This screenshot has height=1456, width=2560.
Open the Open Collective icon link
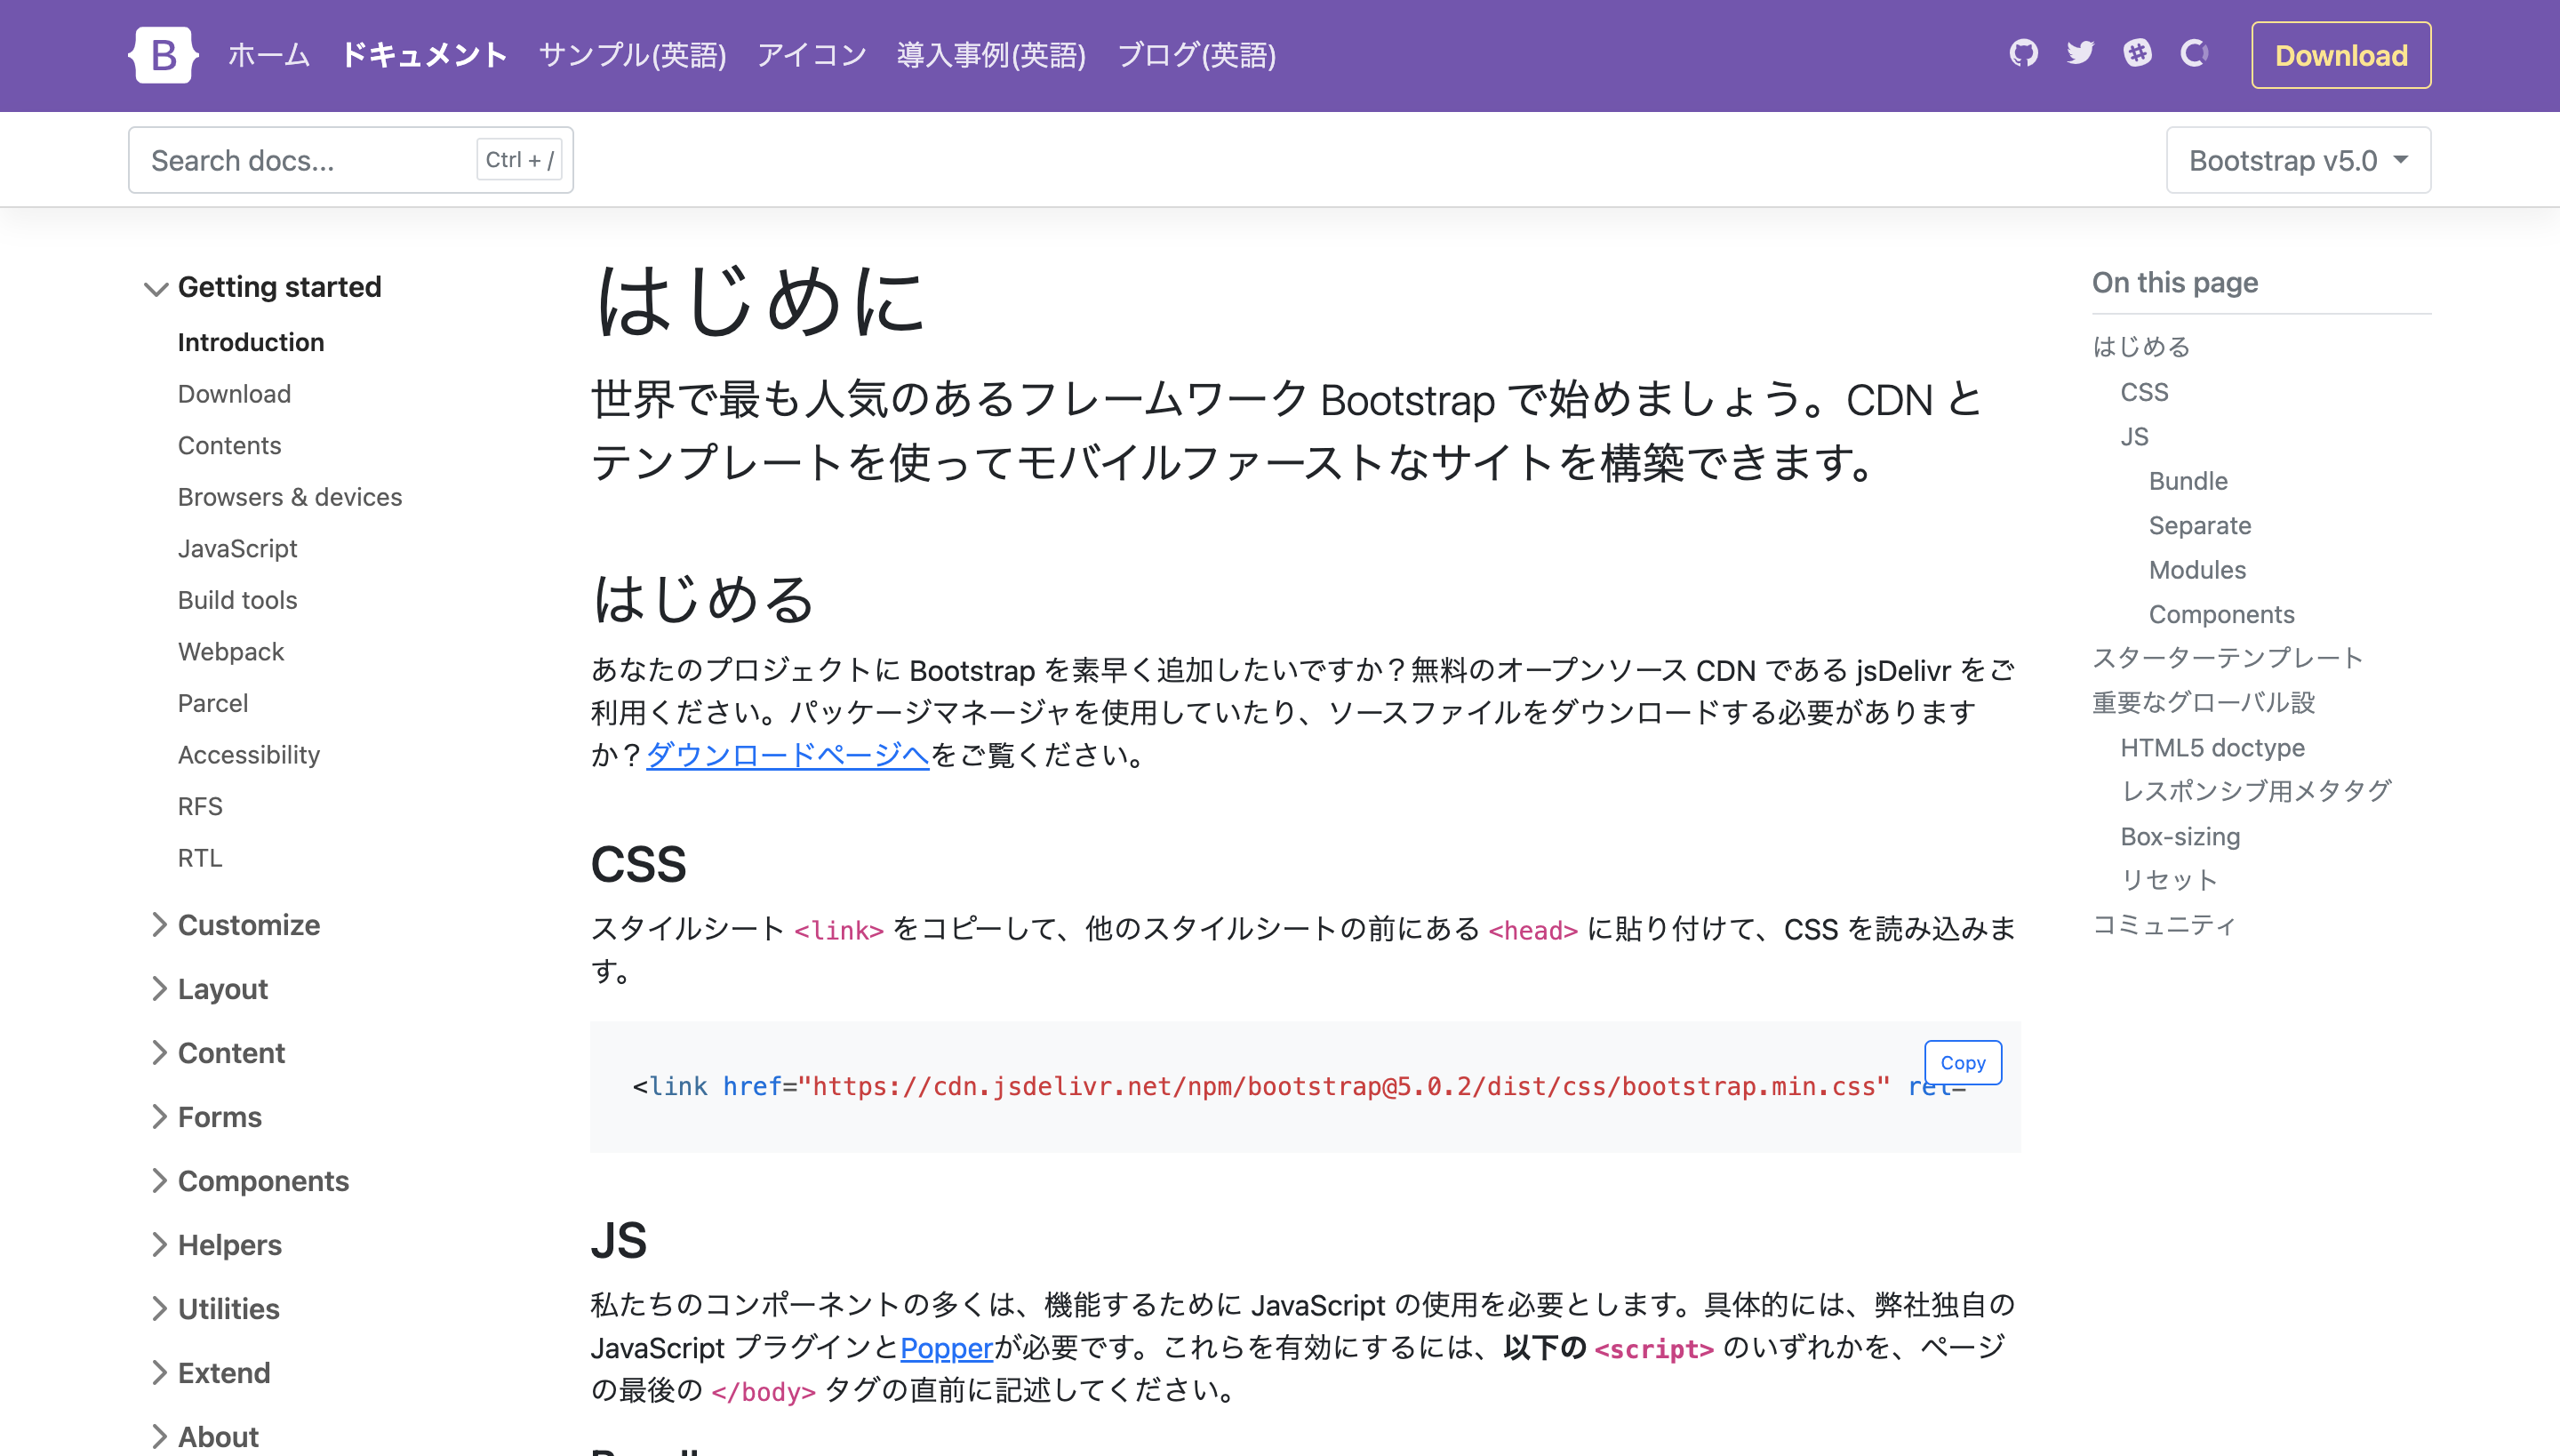point(2194,53)
